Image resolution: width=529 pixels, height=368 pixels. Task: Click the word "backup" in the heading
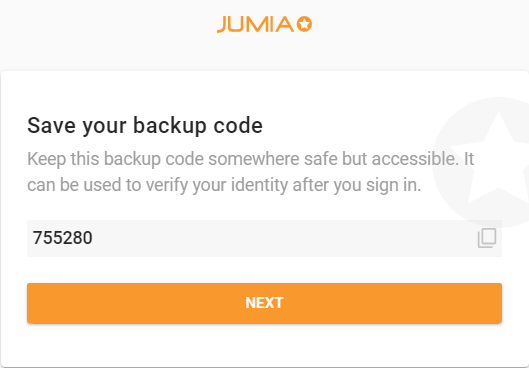pyautogui.click(x=170, y=125)
